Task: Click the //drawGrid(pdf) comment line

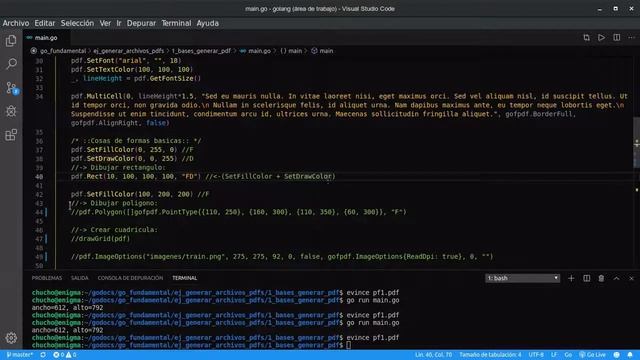Action: [100, 239]
